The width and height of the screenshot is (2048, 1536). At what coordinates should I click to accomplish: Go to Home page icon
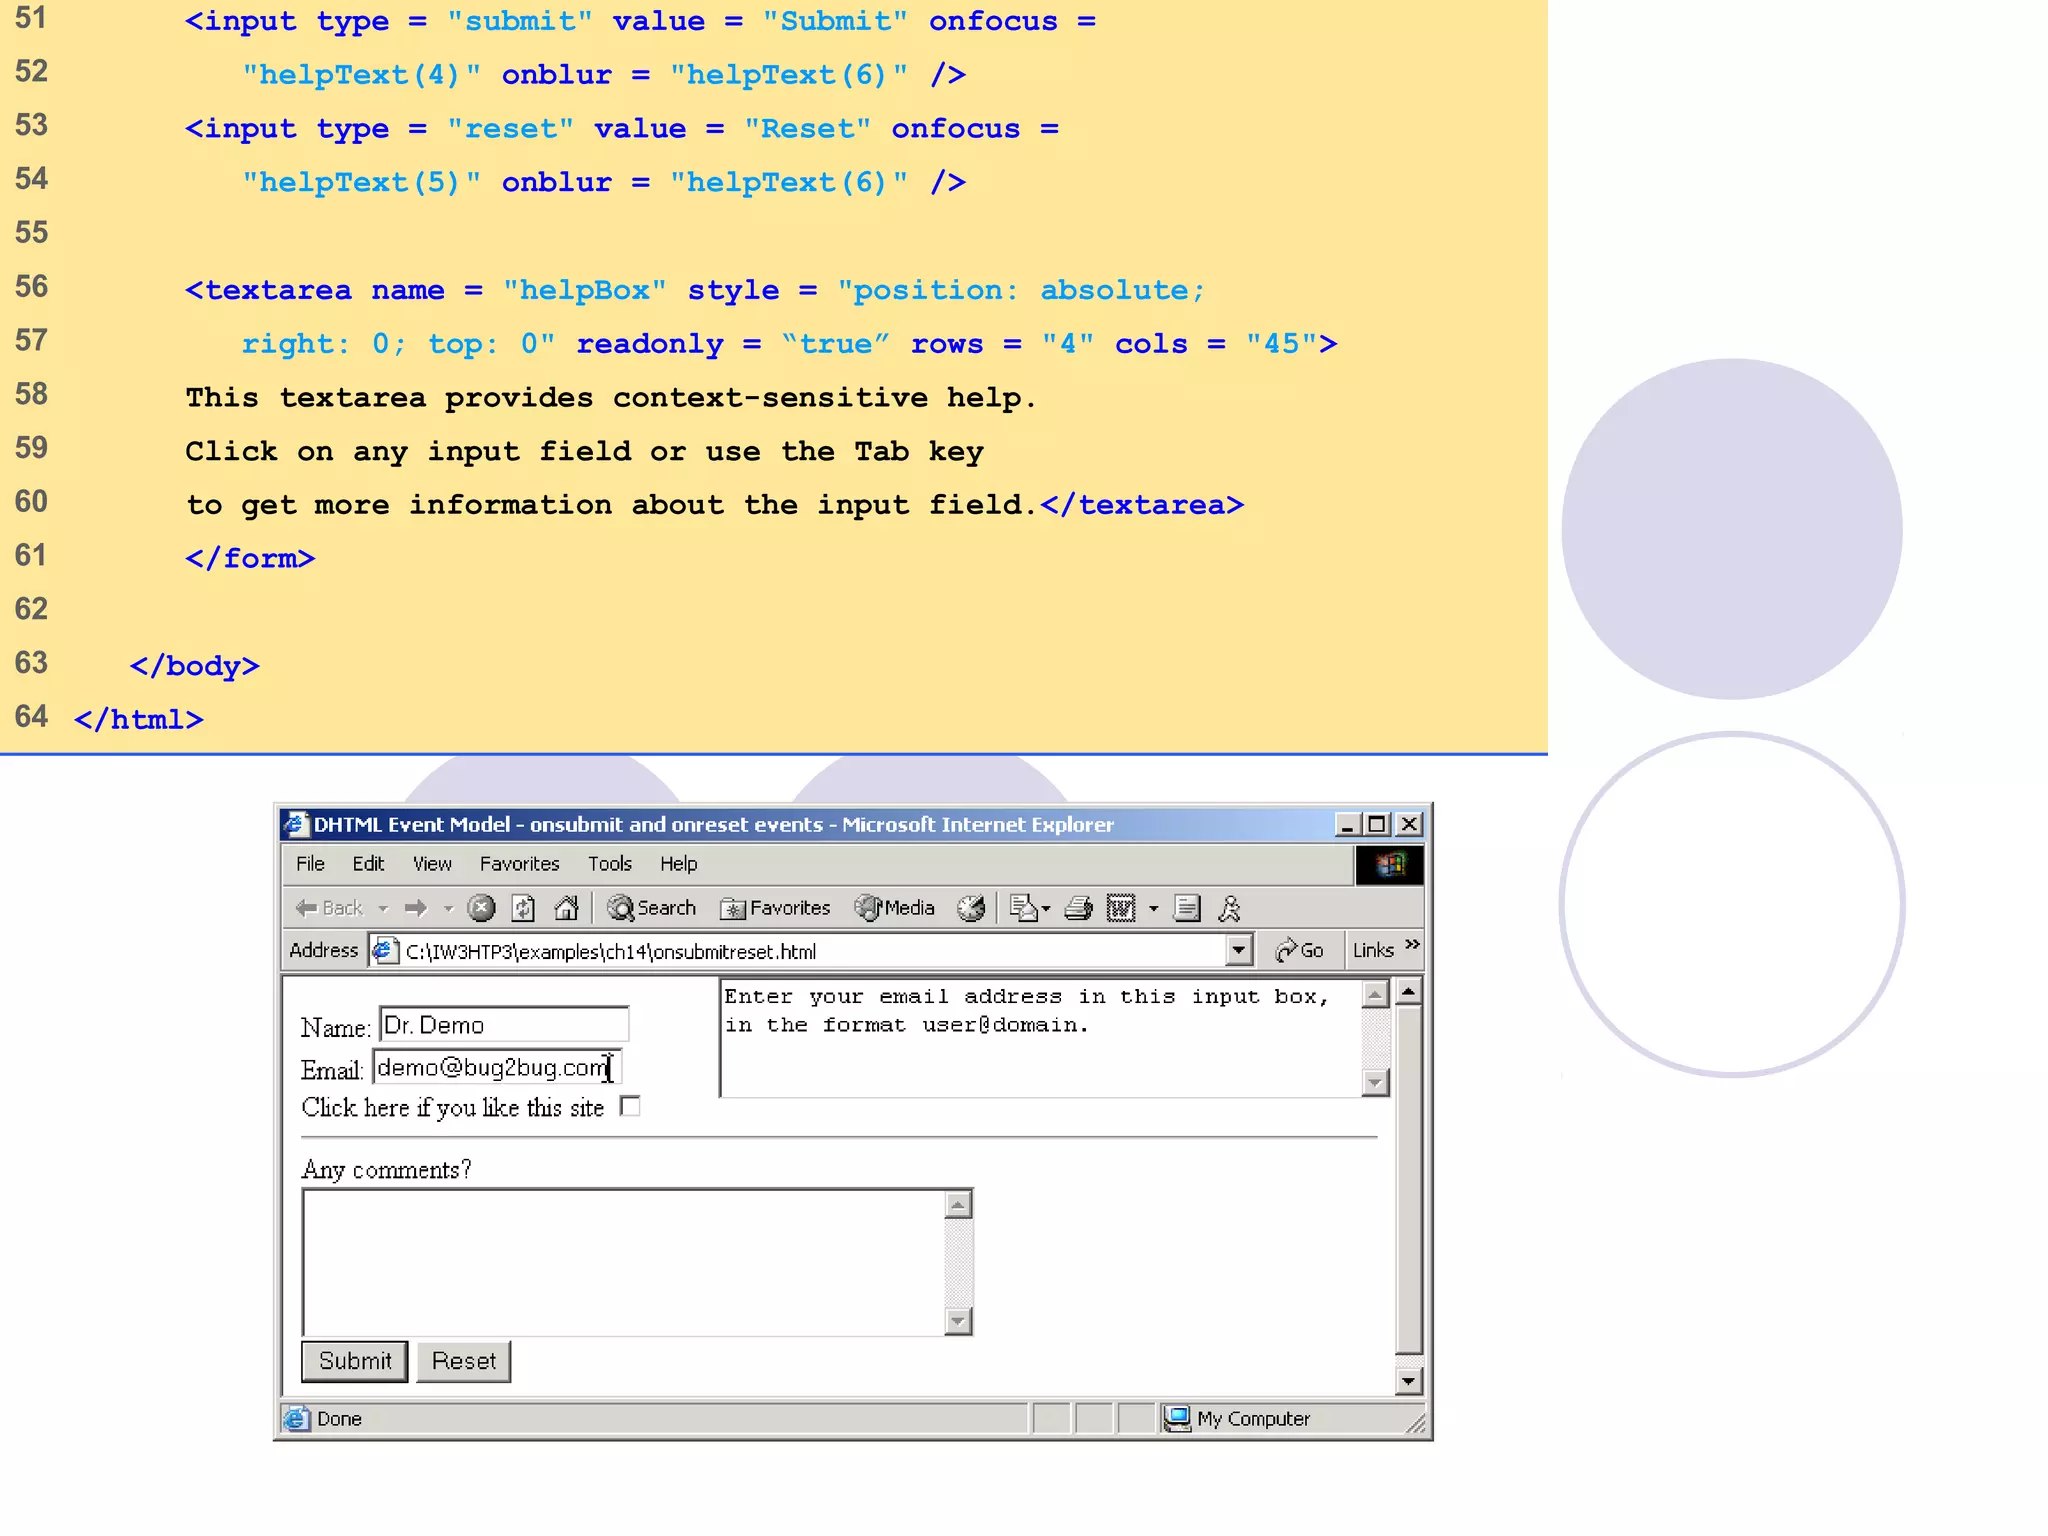566,908
